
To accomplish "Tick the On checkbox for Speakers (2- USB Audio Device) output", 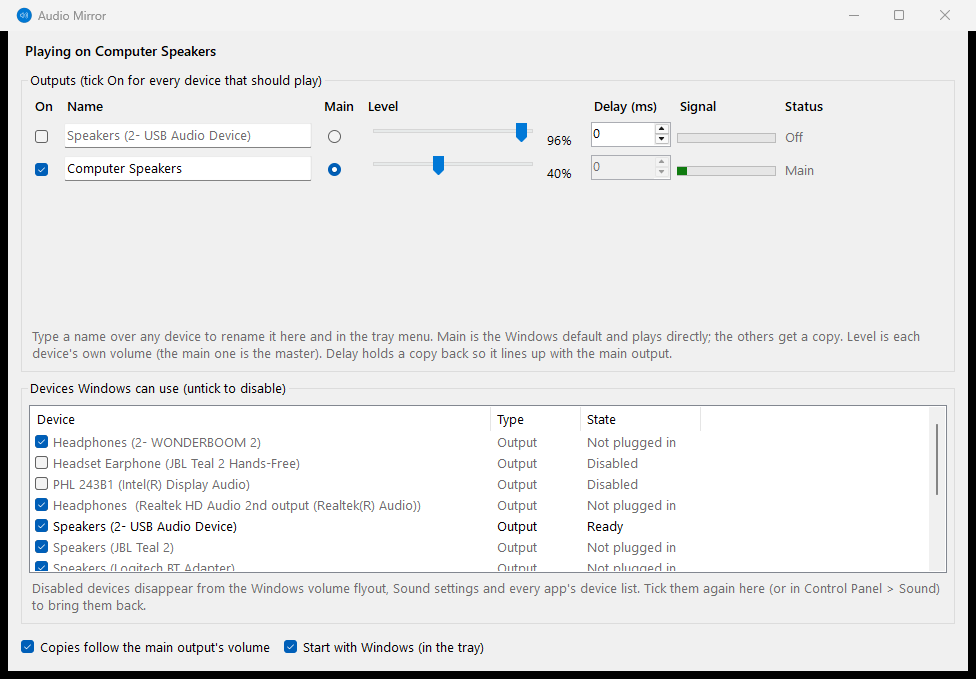I will [42, 136].
